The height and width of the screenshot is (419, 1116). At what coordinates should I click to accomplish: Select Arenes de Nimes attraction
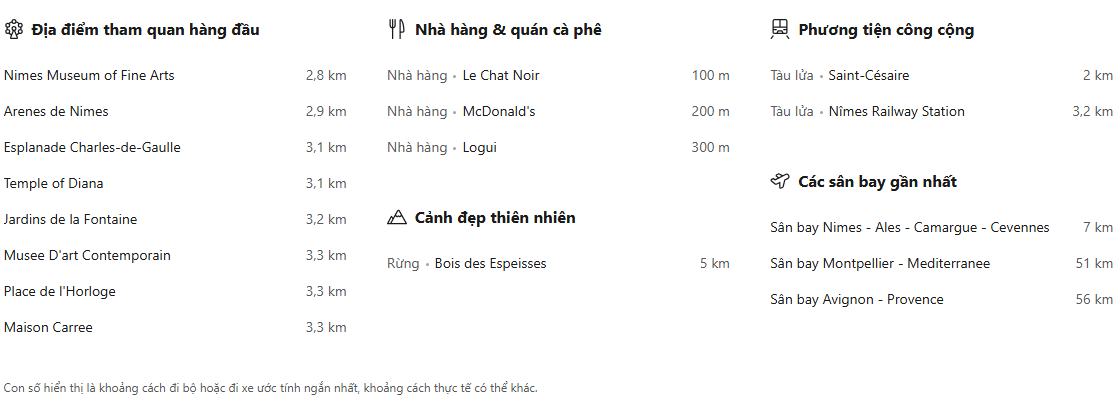56,112
